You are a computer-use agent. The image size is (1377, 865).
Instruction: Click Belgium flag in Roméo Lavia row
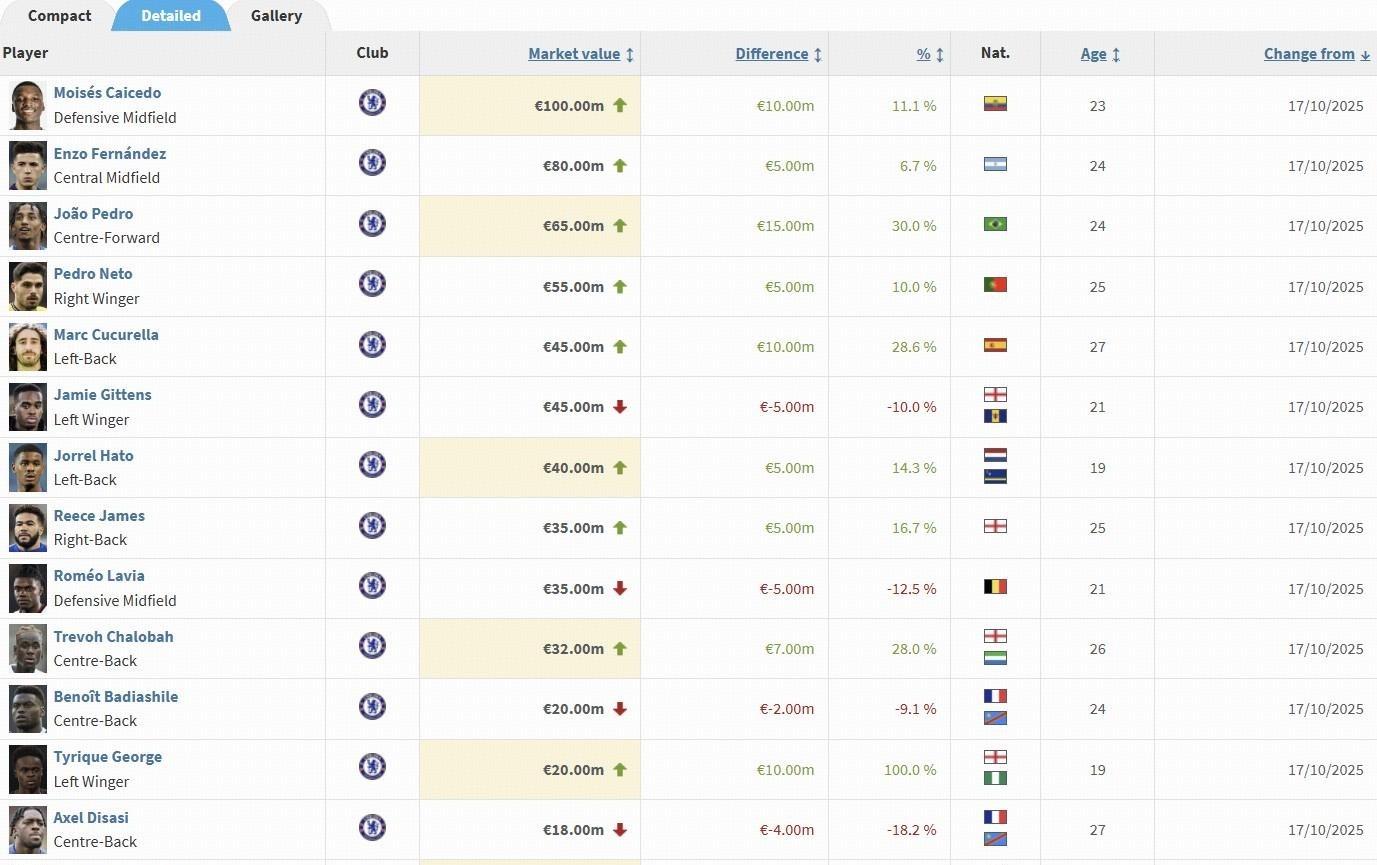click(x=995, y=587)
